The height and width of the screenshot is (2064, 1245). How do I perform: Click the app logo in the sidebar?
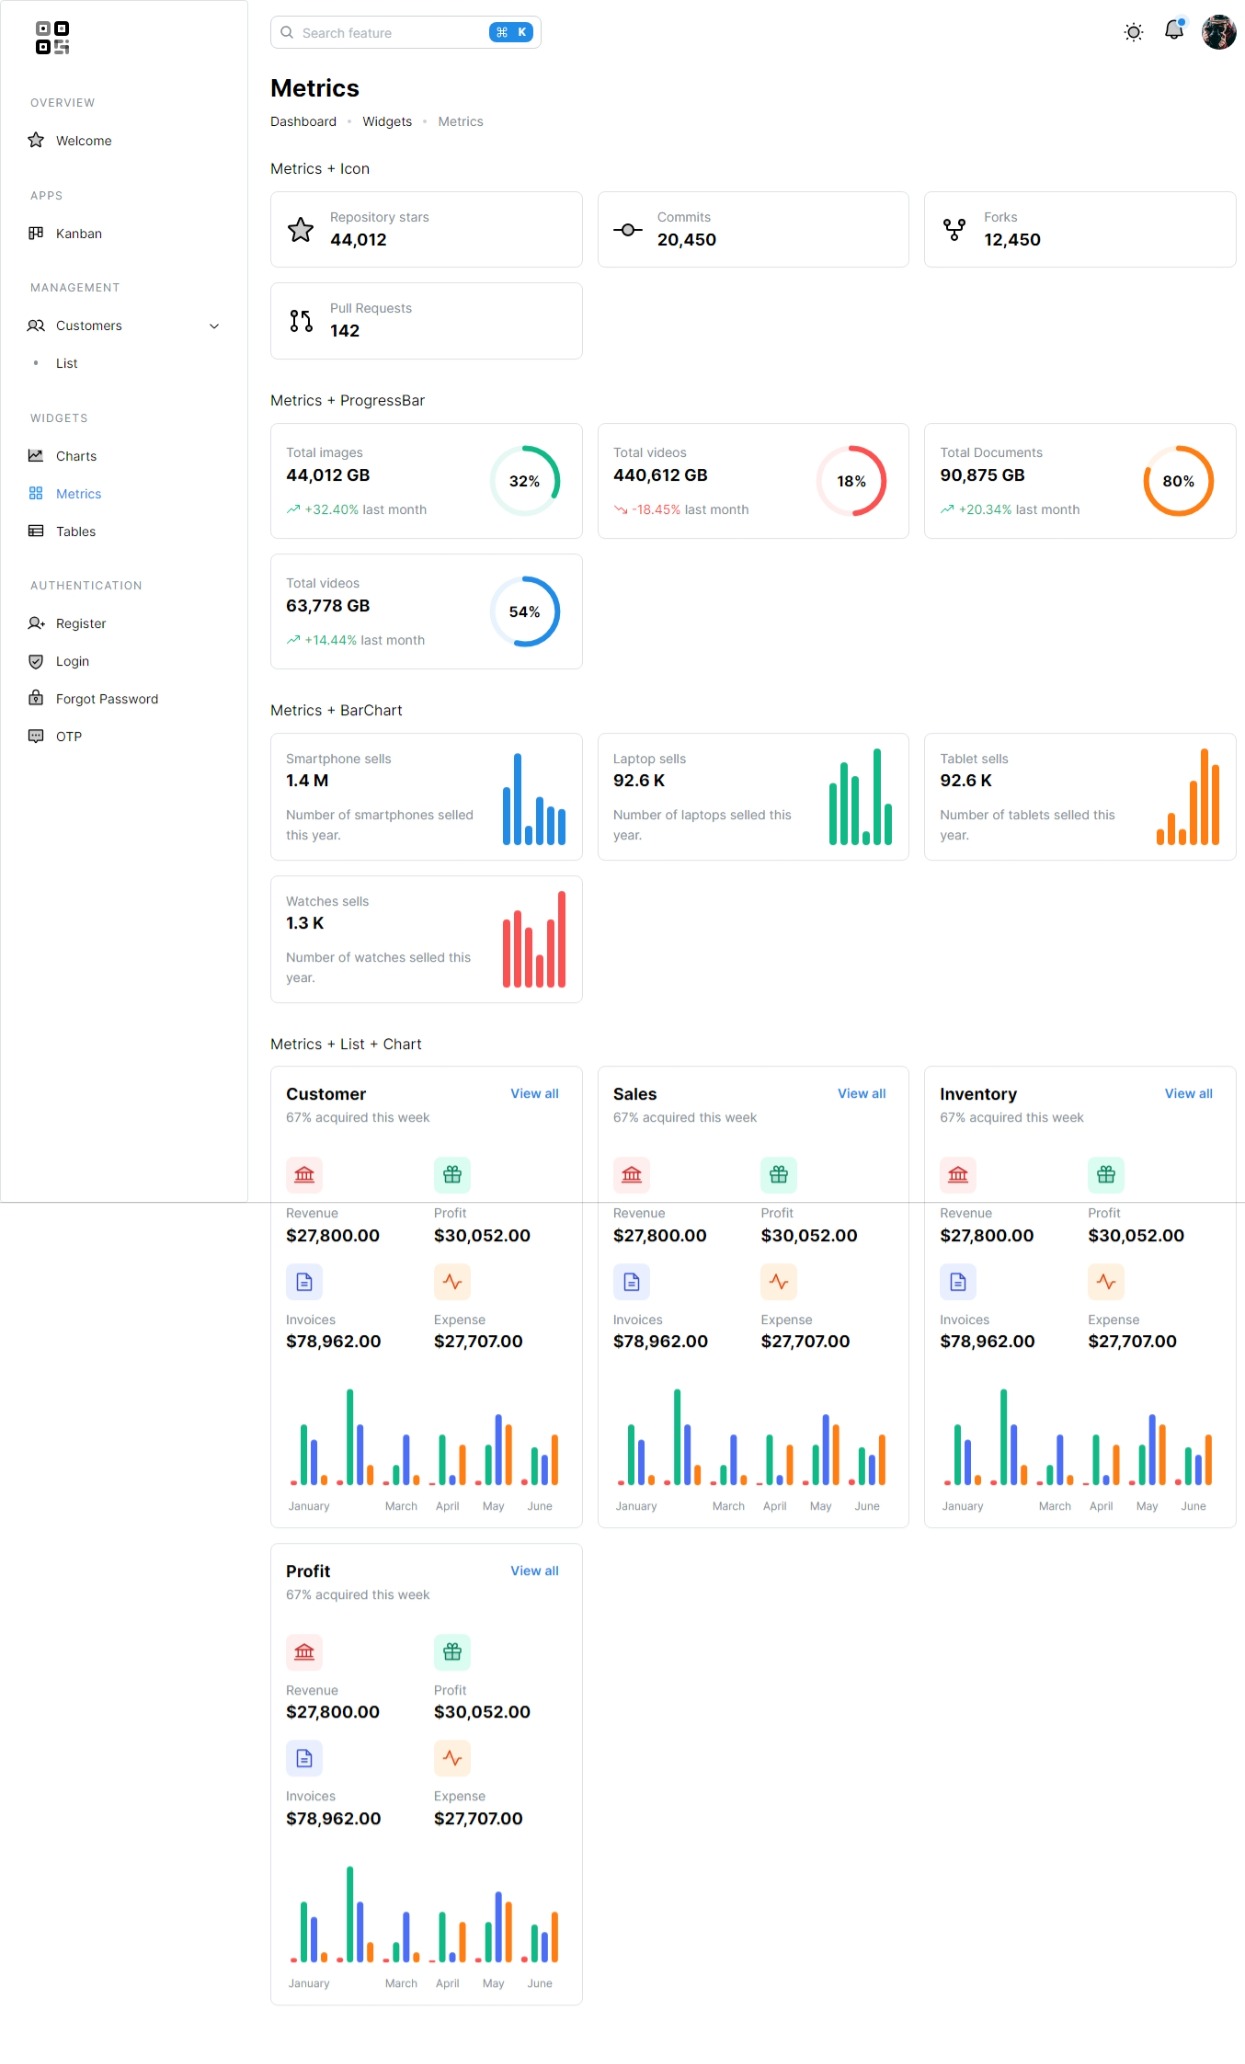(52, 38)
